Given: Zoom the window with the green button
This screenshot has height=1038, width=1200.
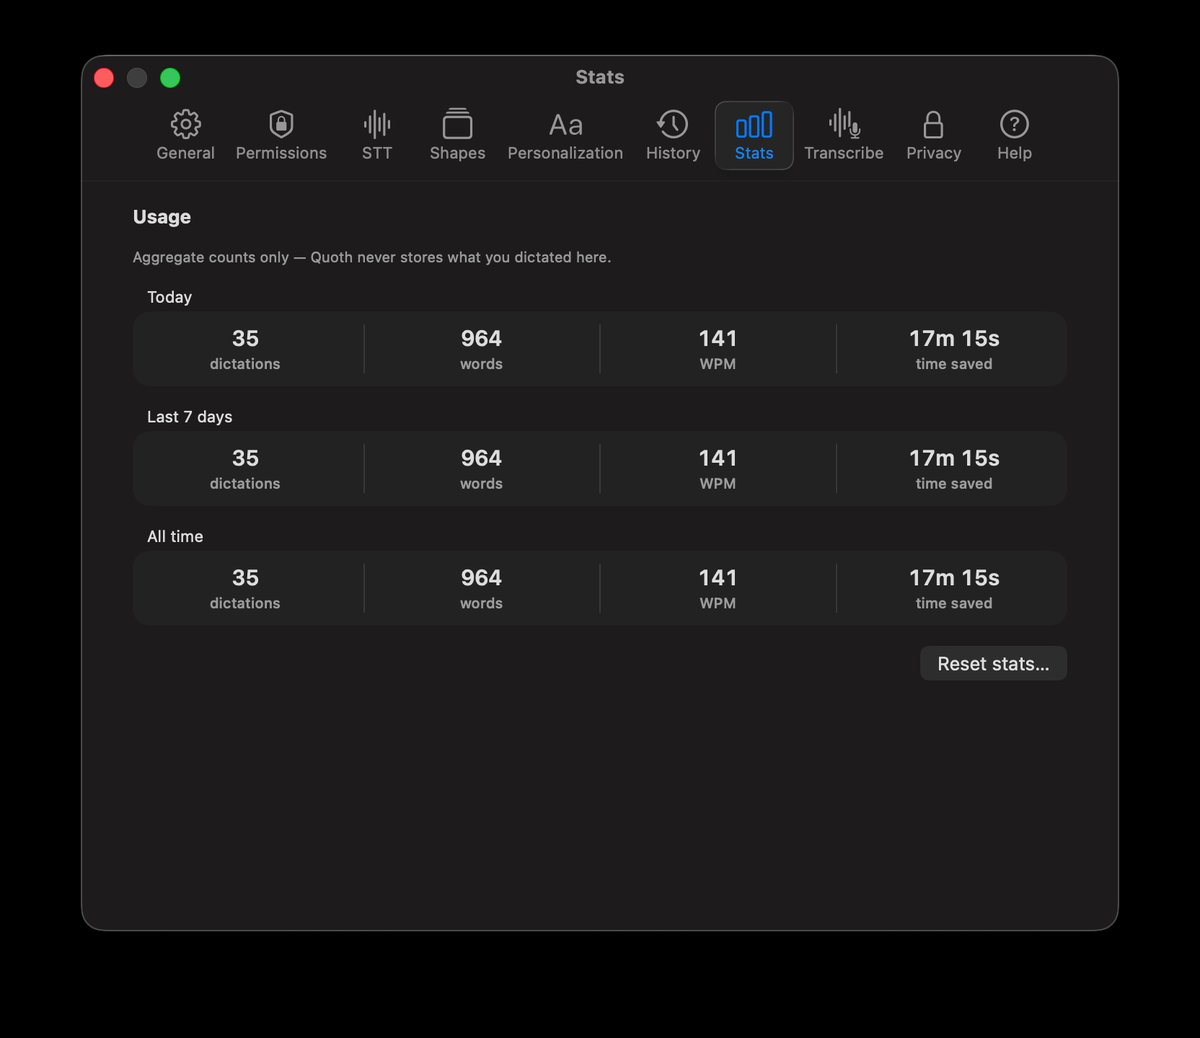Looking at the screenshot, I should 170,78.
